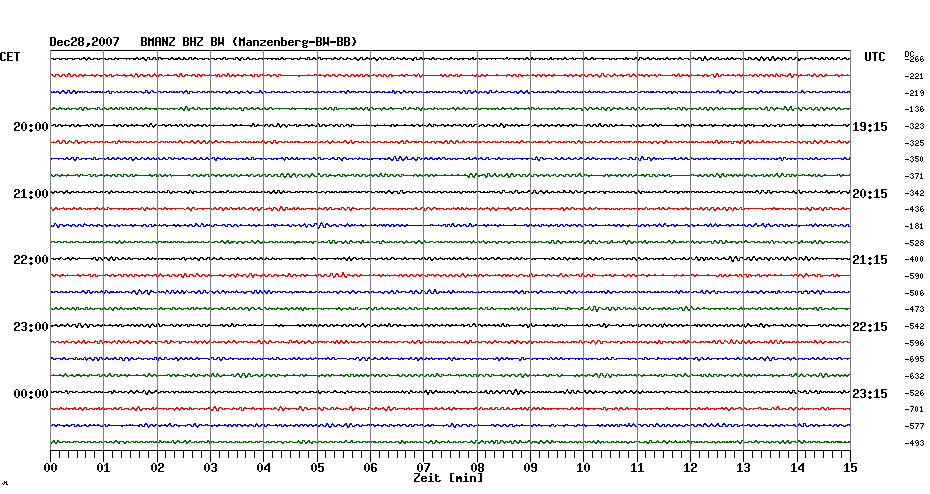Viewport: 930px width, 494px height.
Task: Select DC offset value -701
Action: pyautogui.click(x=914, y=409)
